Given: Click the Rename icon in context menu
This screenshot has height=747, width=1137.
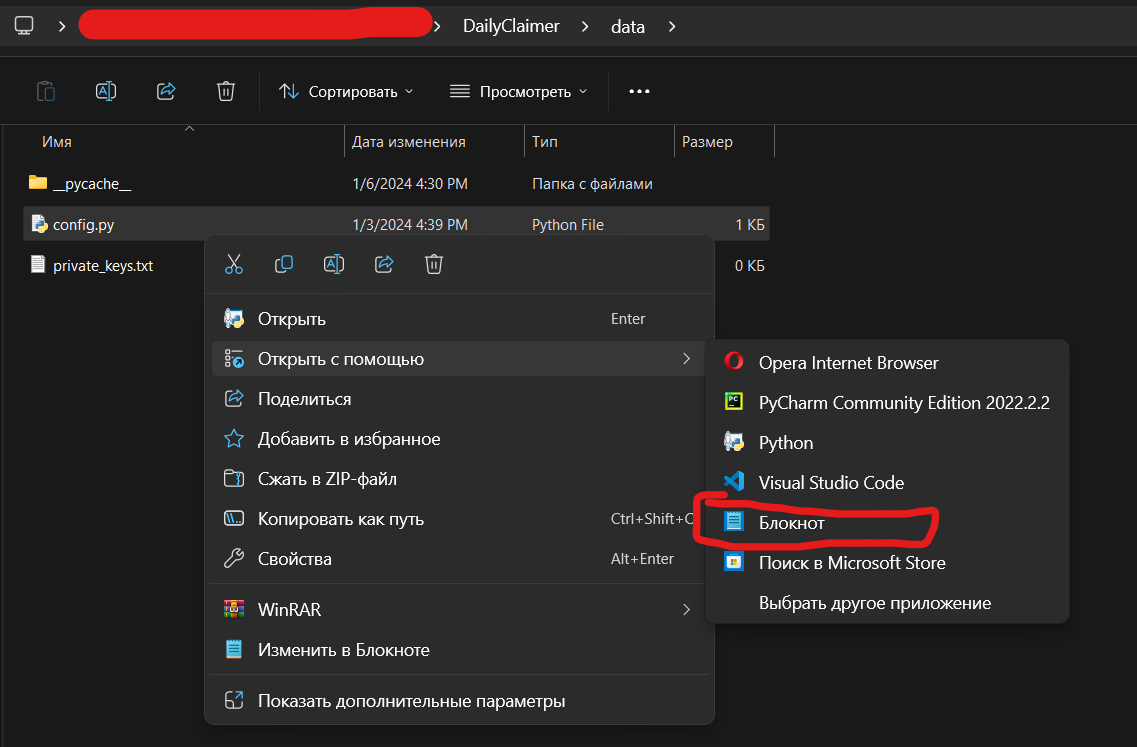Looking at the screenshot, I should point(334,264).
